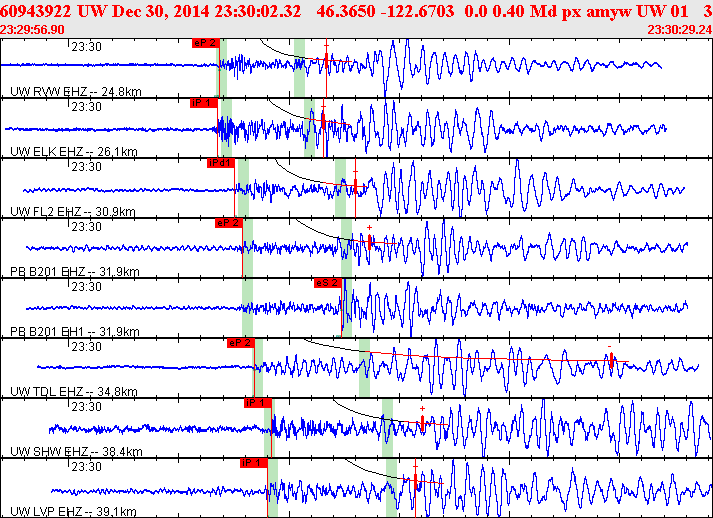Click the coda marker with plus on B201 EHZ
713x518 pixels.
(370, 242)
